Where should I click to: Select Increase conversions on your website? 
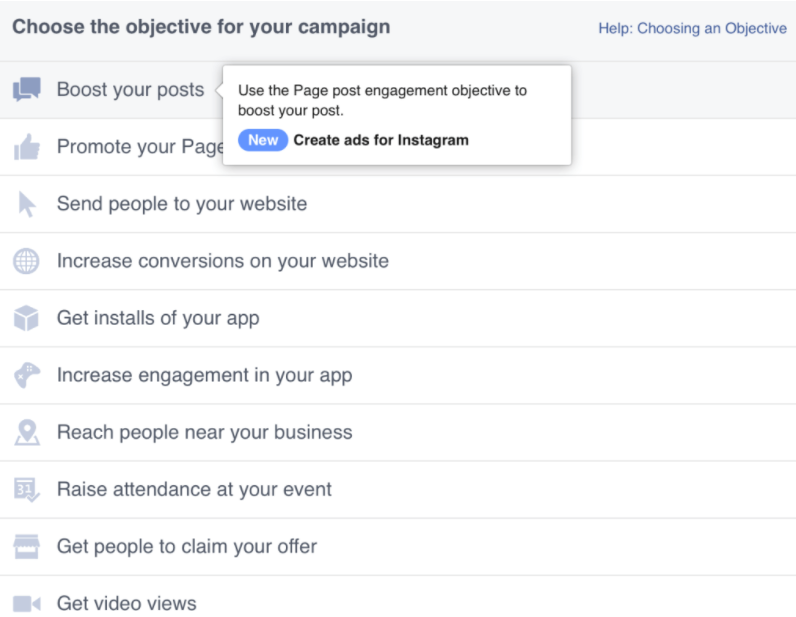(222, 261)
